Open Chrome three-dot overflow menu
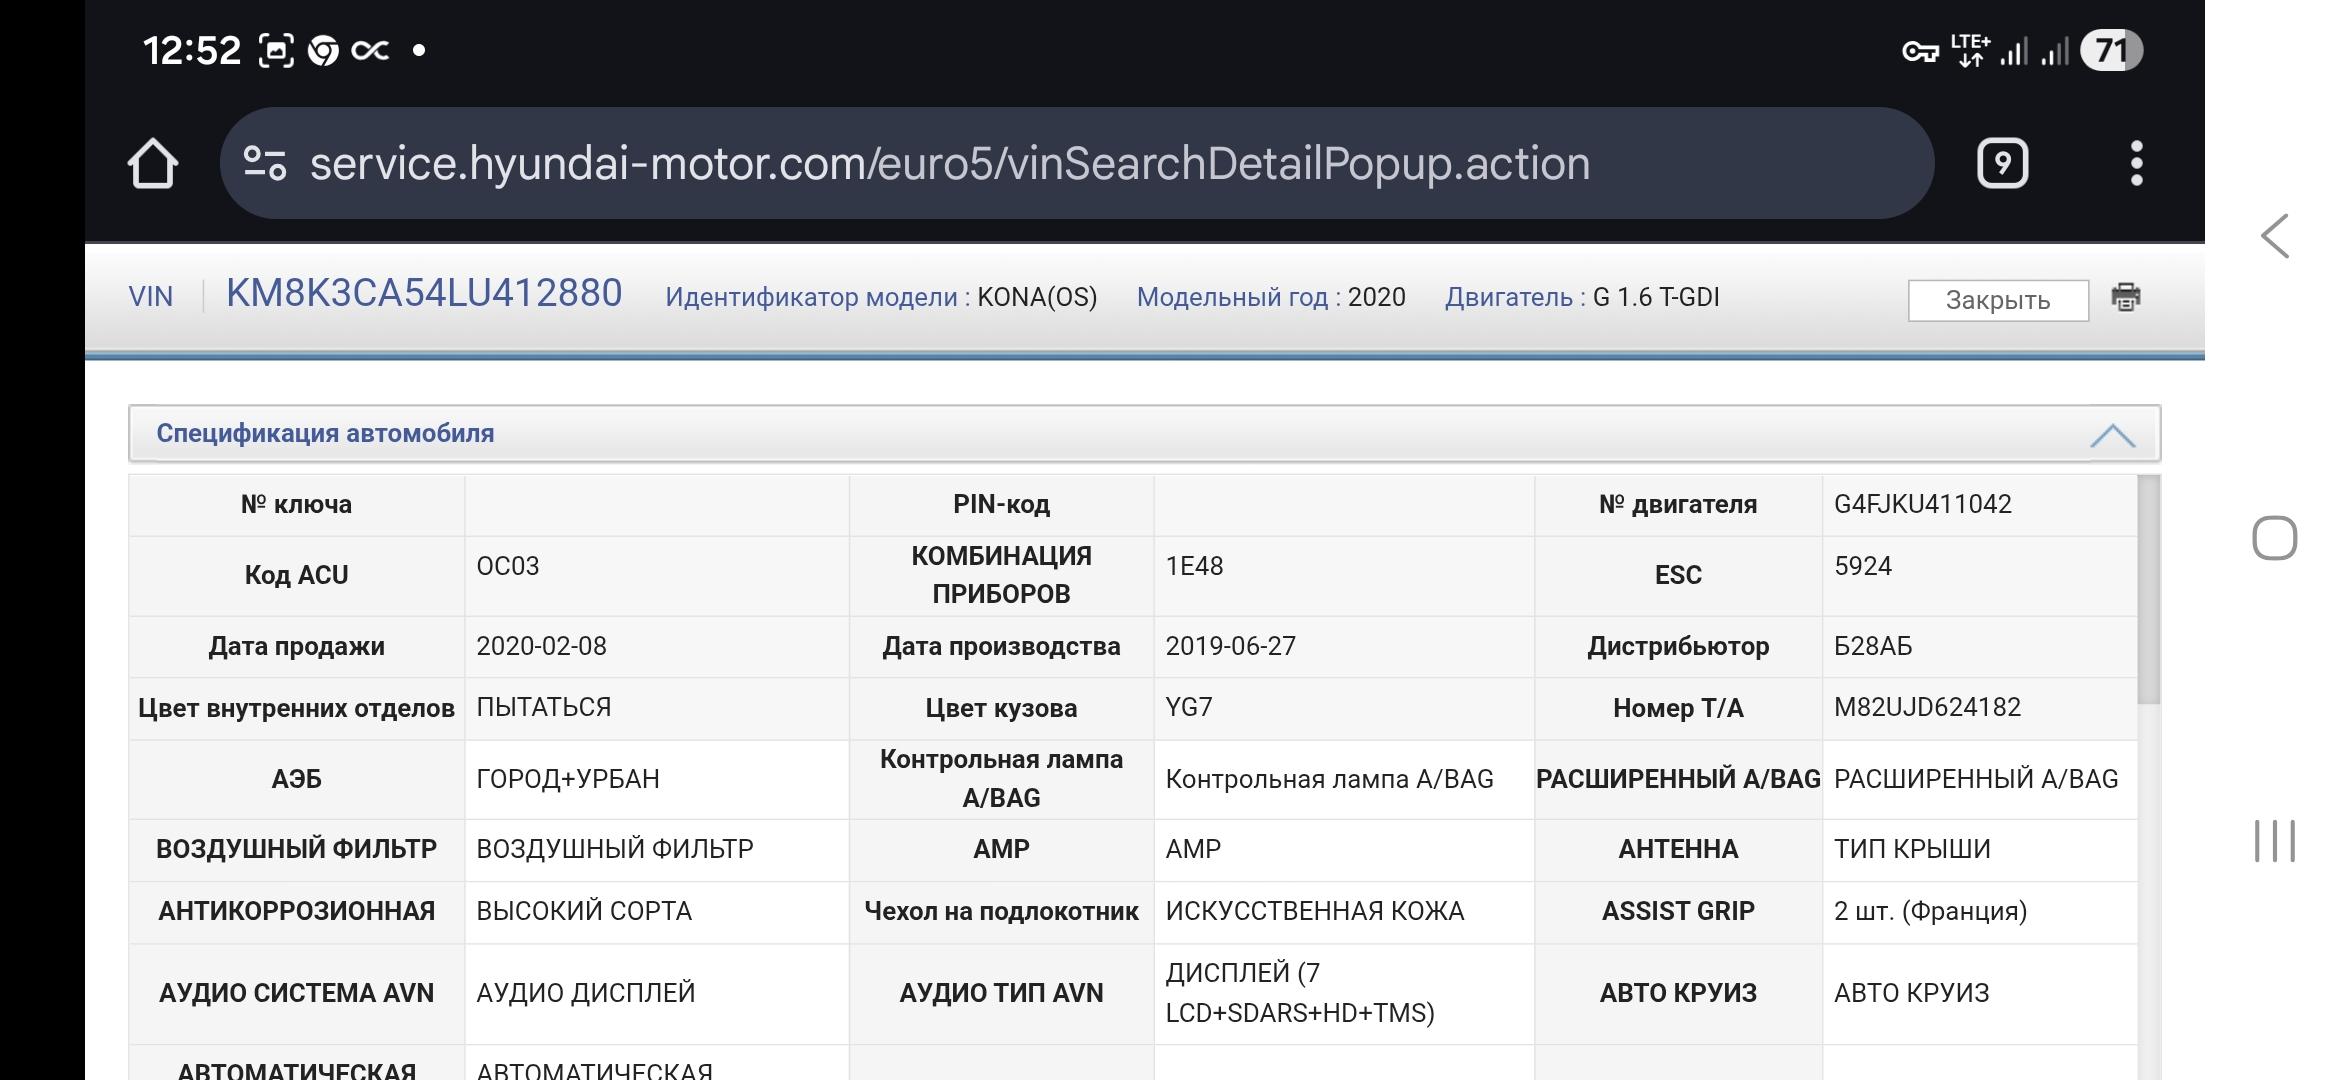The height and width of the screenshot is (1080, 2340). 2136,164
